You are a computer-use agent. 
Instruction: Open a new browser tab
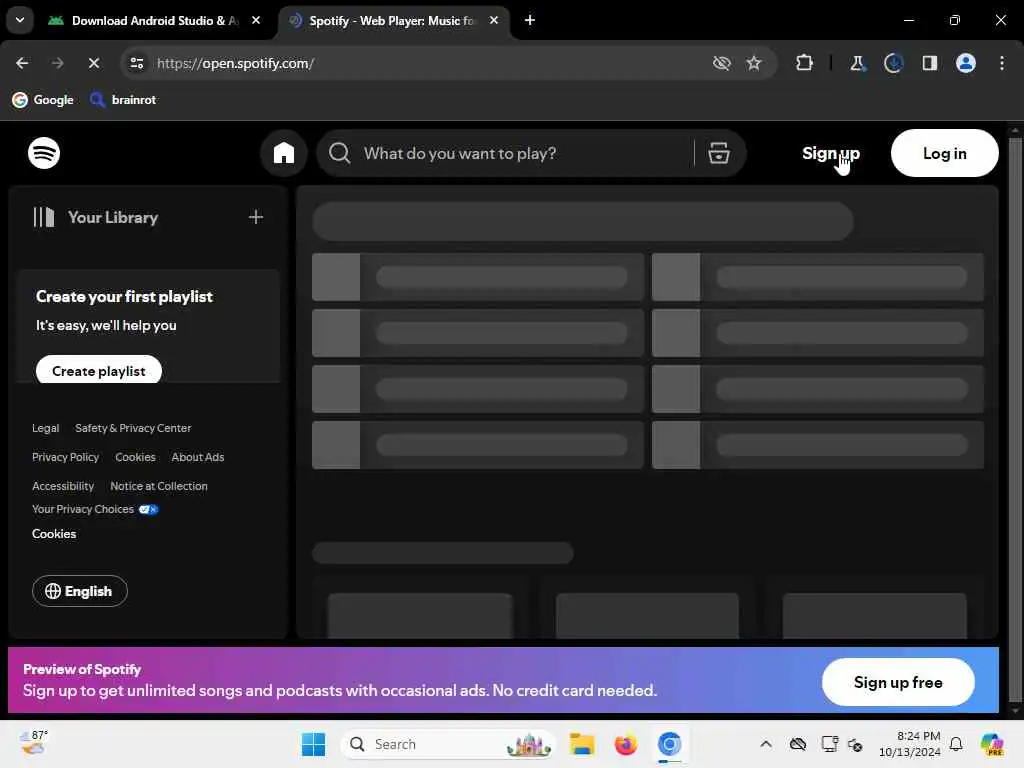point(530,20)
